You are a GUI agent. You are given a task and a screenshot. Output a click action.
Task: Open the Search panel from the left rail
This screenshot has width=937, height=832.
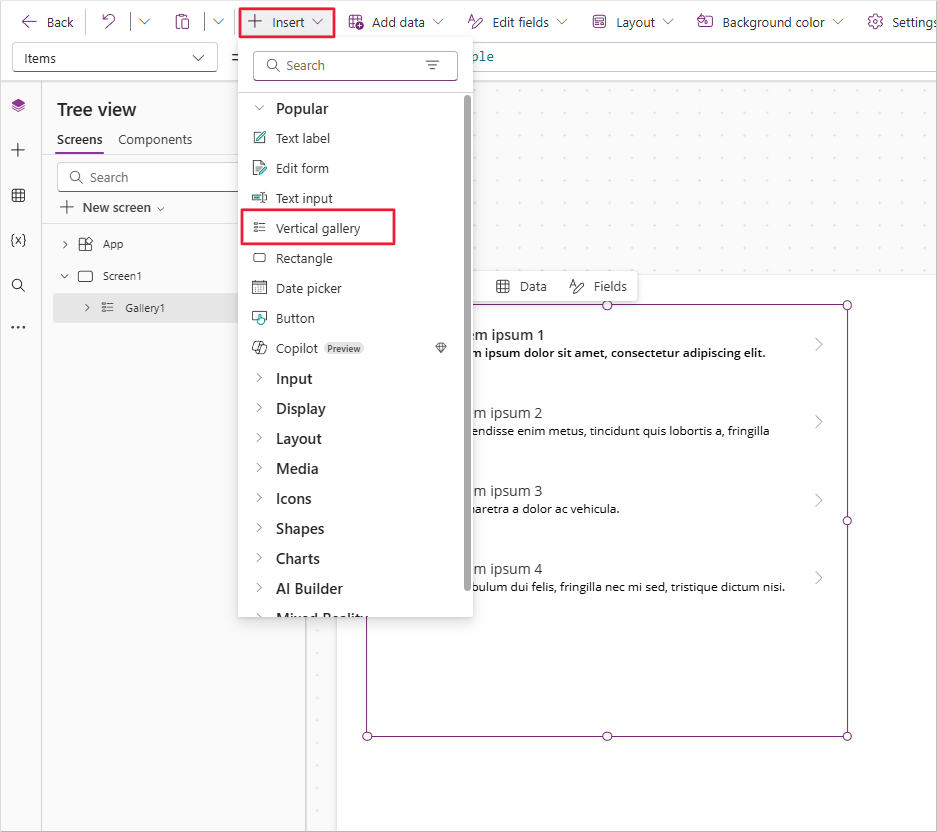click(17, 284)
